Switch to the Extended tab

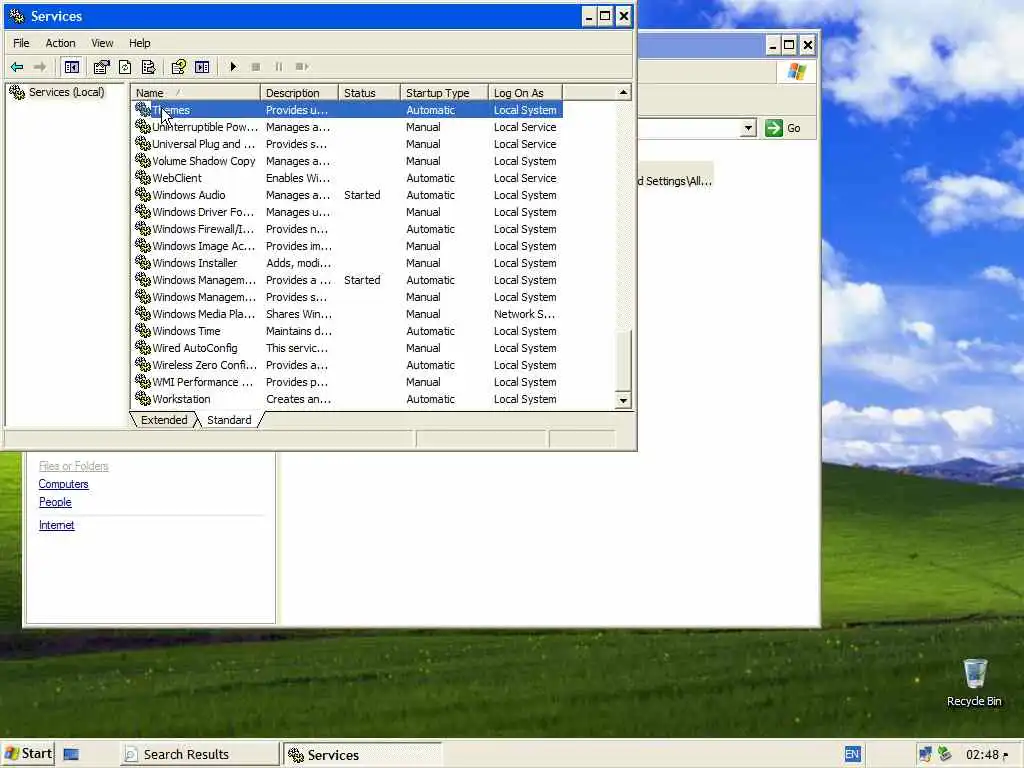[164, 420]
